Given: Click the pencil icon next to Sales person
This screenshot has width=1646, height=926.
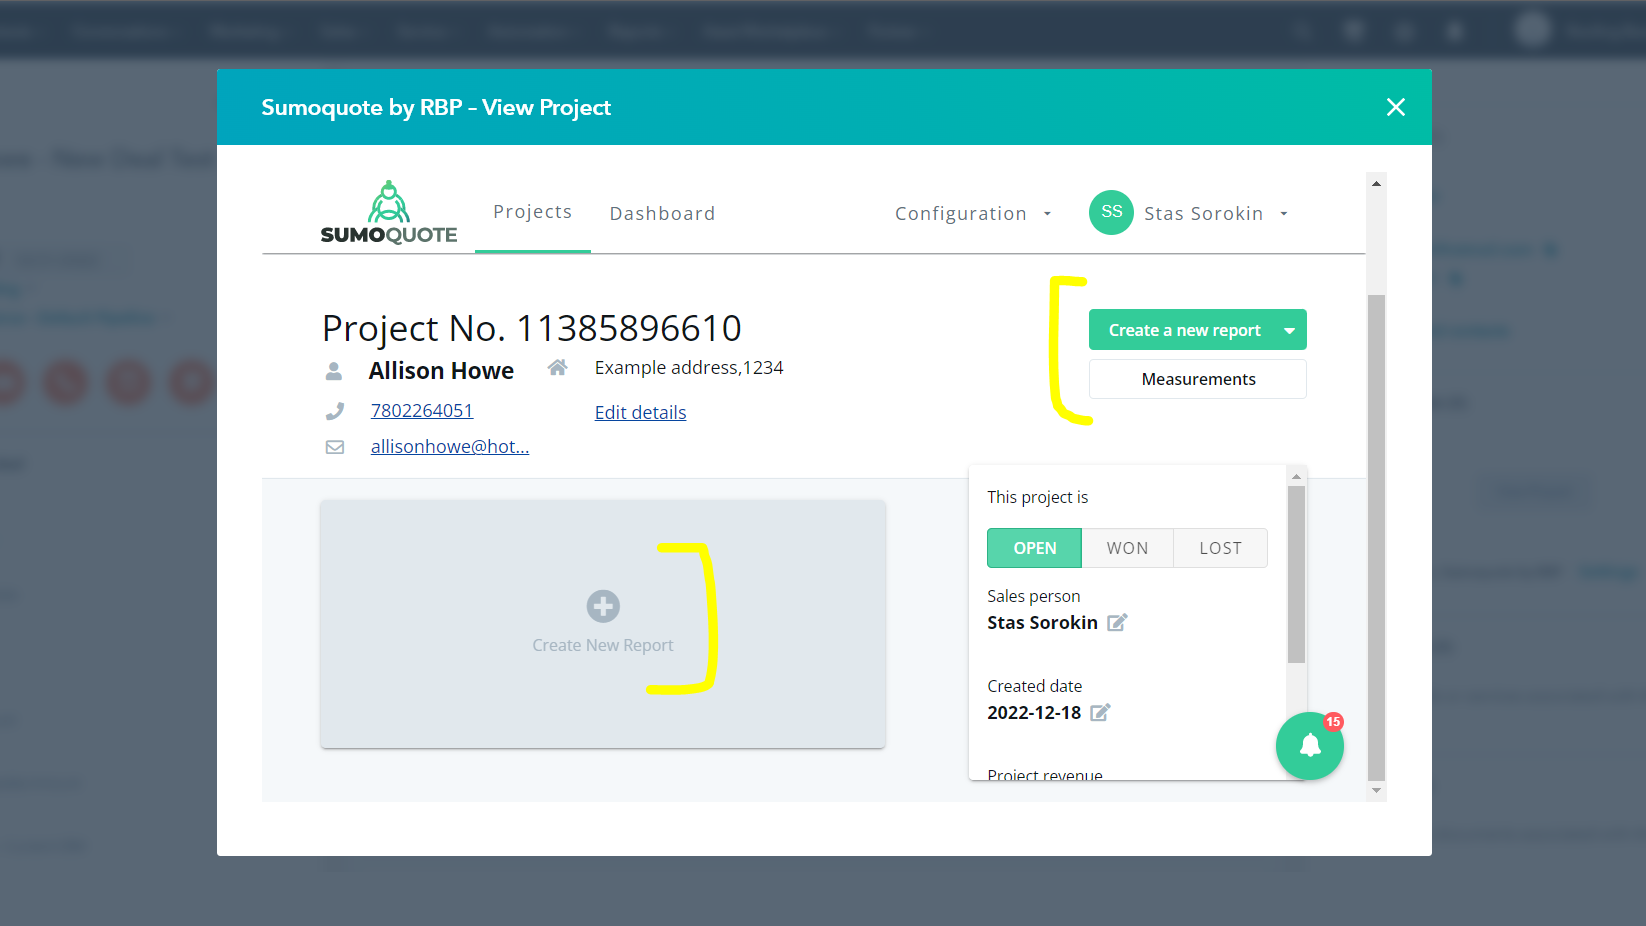Looking at the screenshot, I should 1117,623.
